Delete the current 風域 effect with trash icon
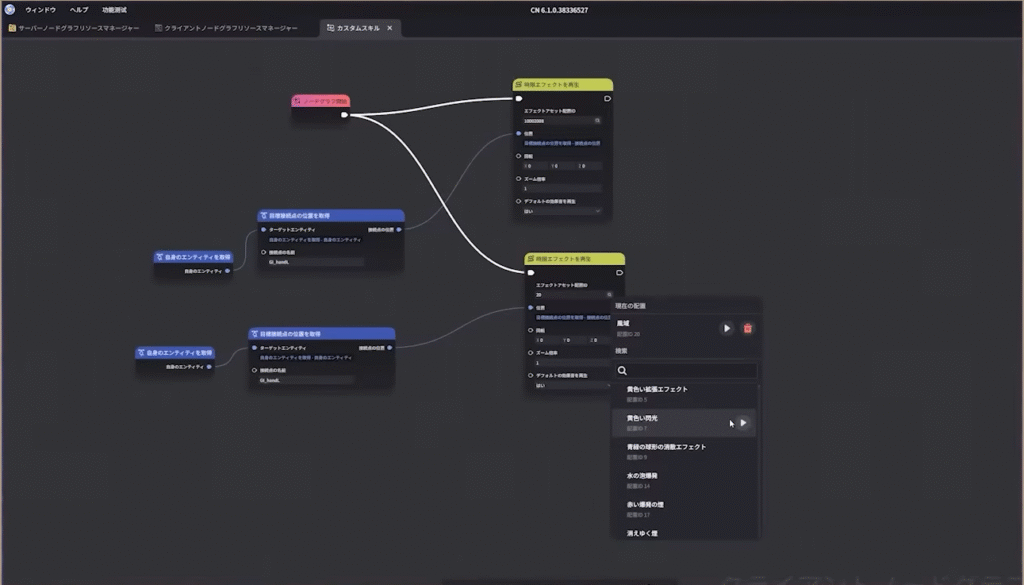 tap(748, 328)
